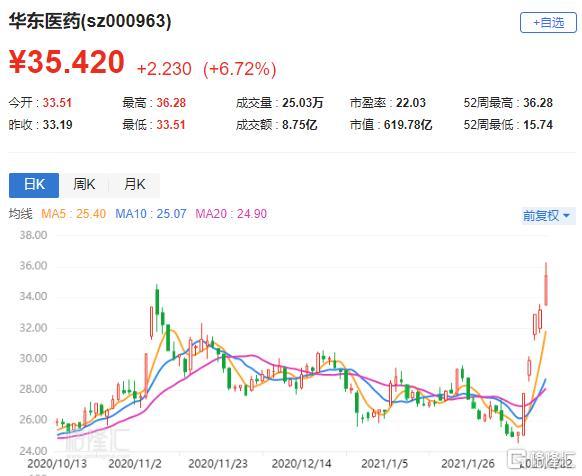The image size is (582, 476).
Task: Click the 2020/10/13 date axis label
Action: (57, 464)
